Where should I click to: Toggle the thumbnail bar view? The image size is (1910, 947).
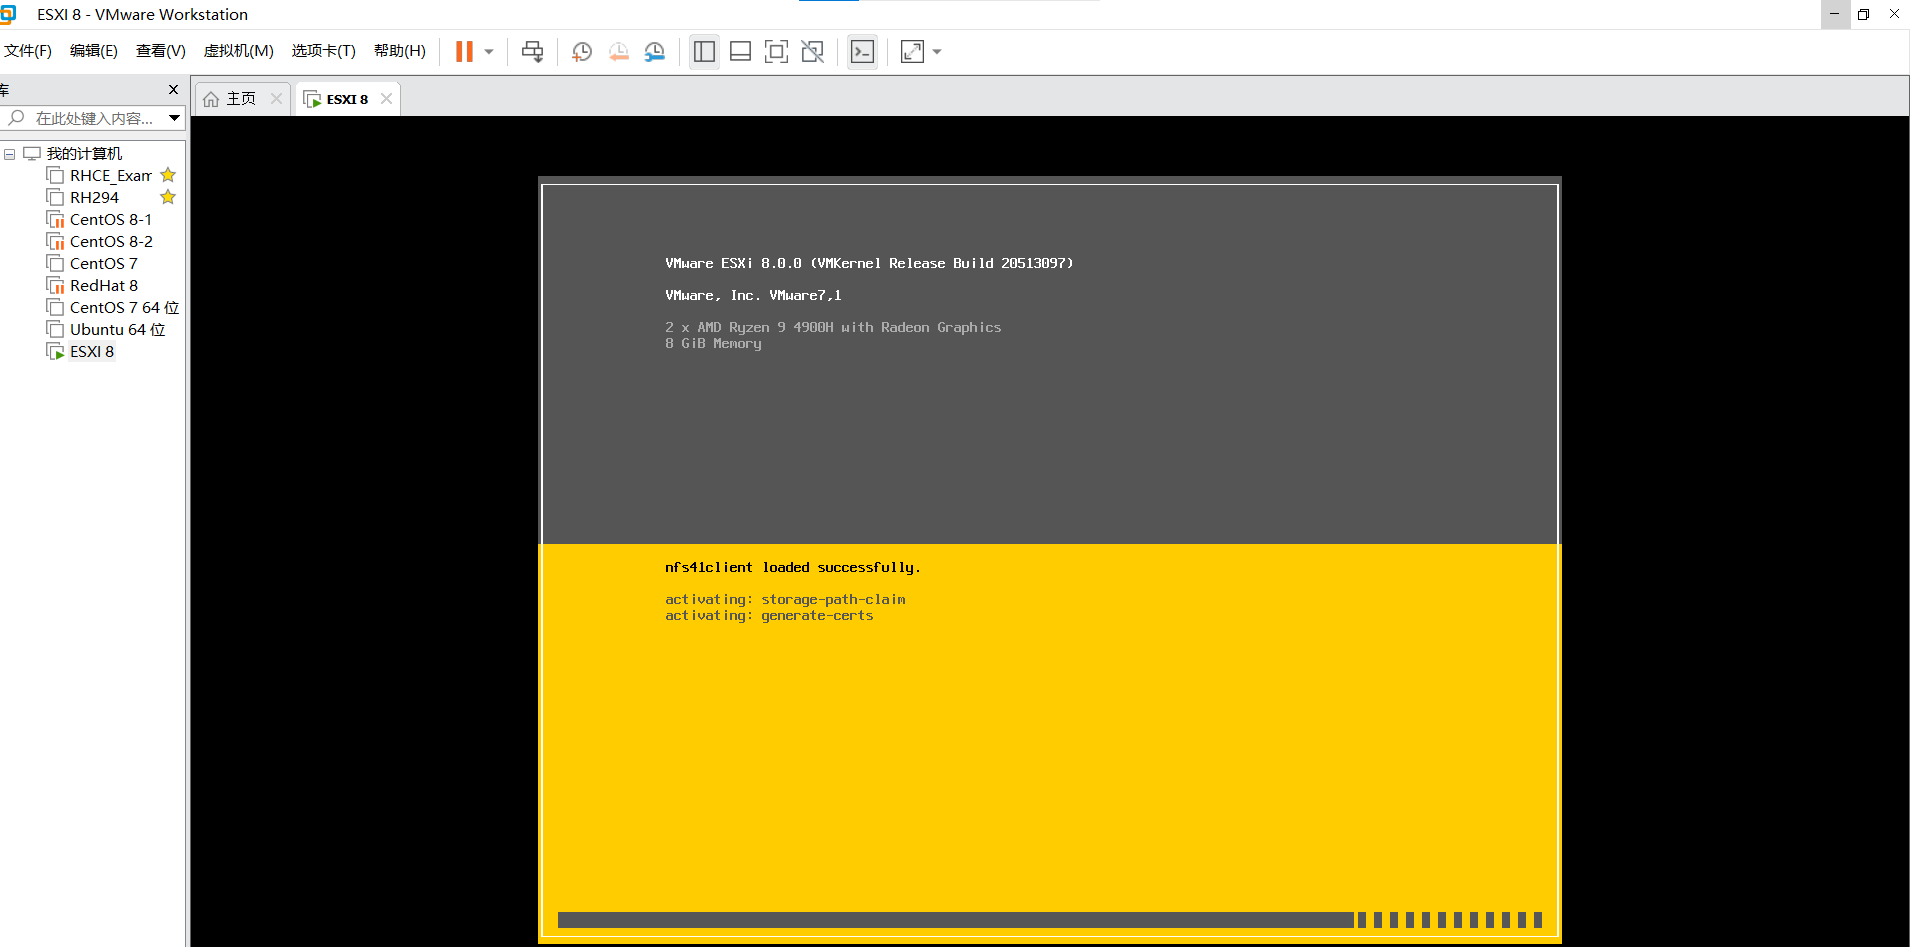pos(740,52)
